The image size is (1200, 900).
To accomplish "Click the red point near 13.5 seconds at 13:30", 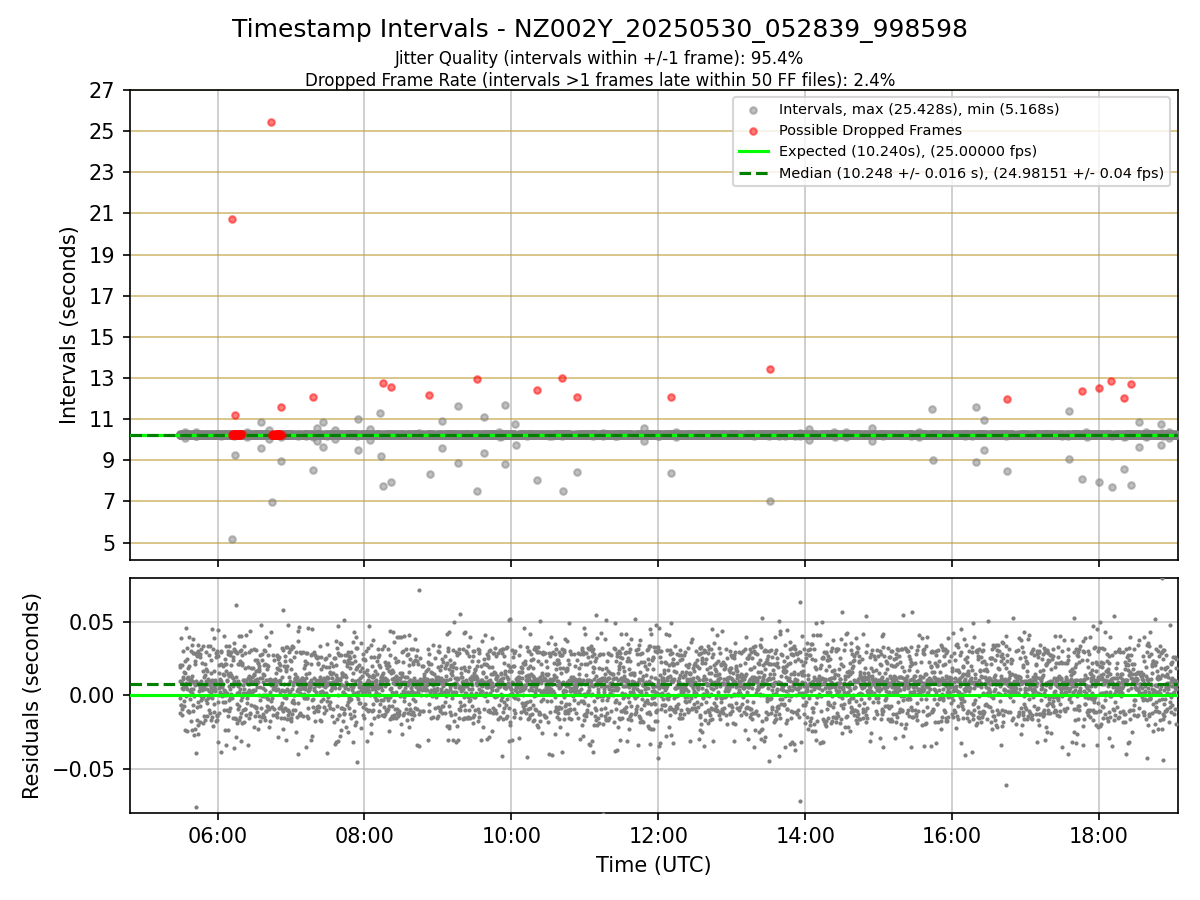I will (770, 369).
